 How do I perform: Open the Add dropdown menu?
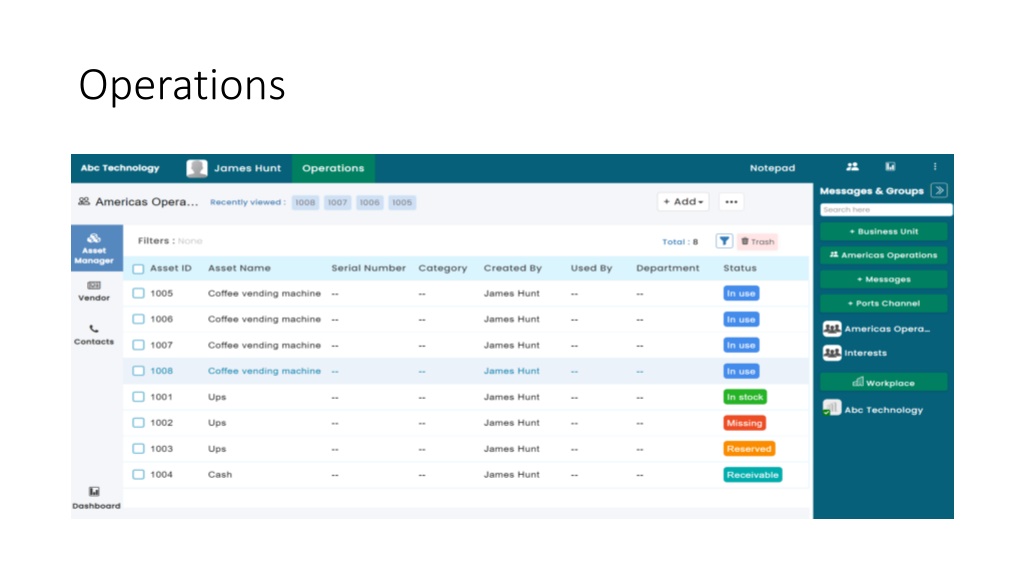tap(683, 202)
